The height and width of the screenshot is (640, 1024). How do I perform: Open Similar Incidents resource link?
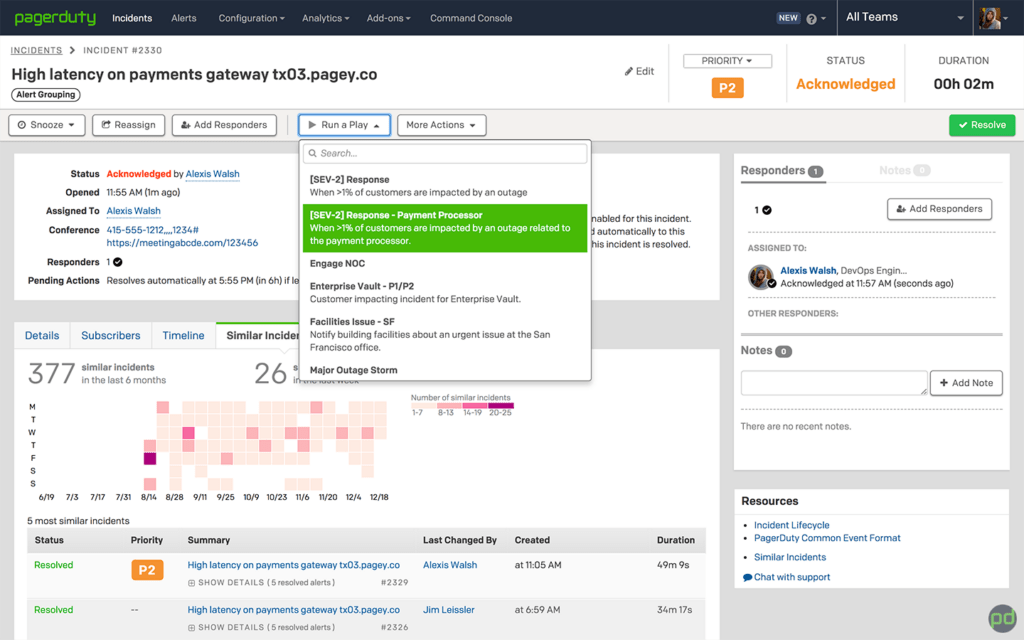[x=790, y=557]
